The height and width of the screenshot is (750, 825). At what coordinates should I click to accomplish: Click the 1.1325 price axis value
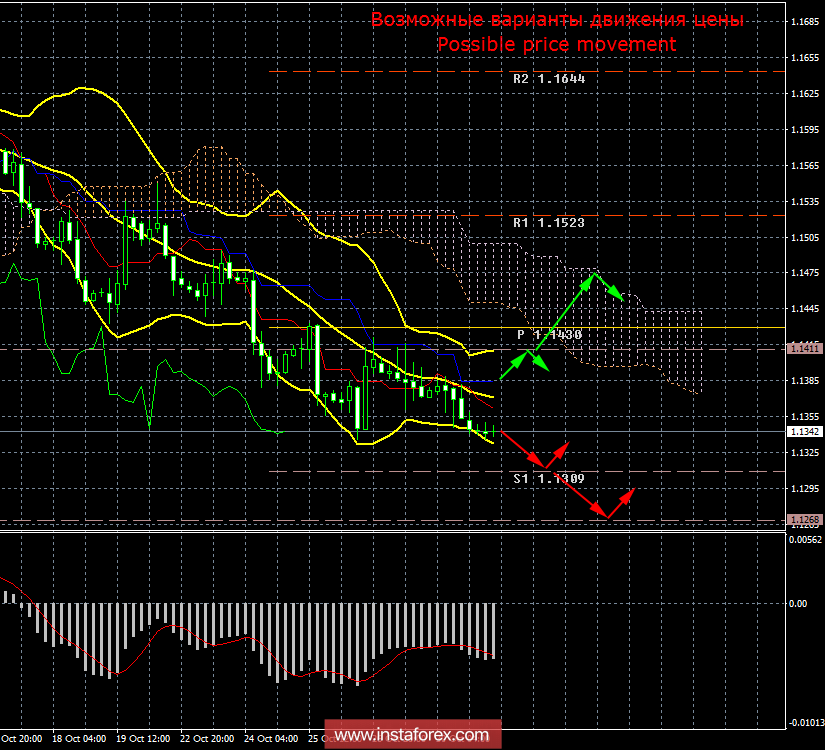pos(805,453)
